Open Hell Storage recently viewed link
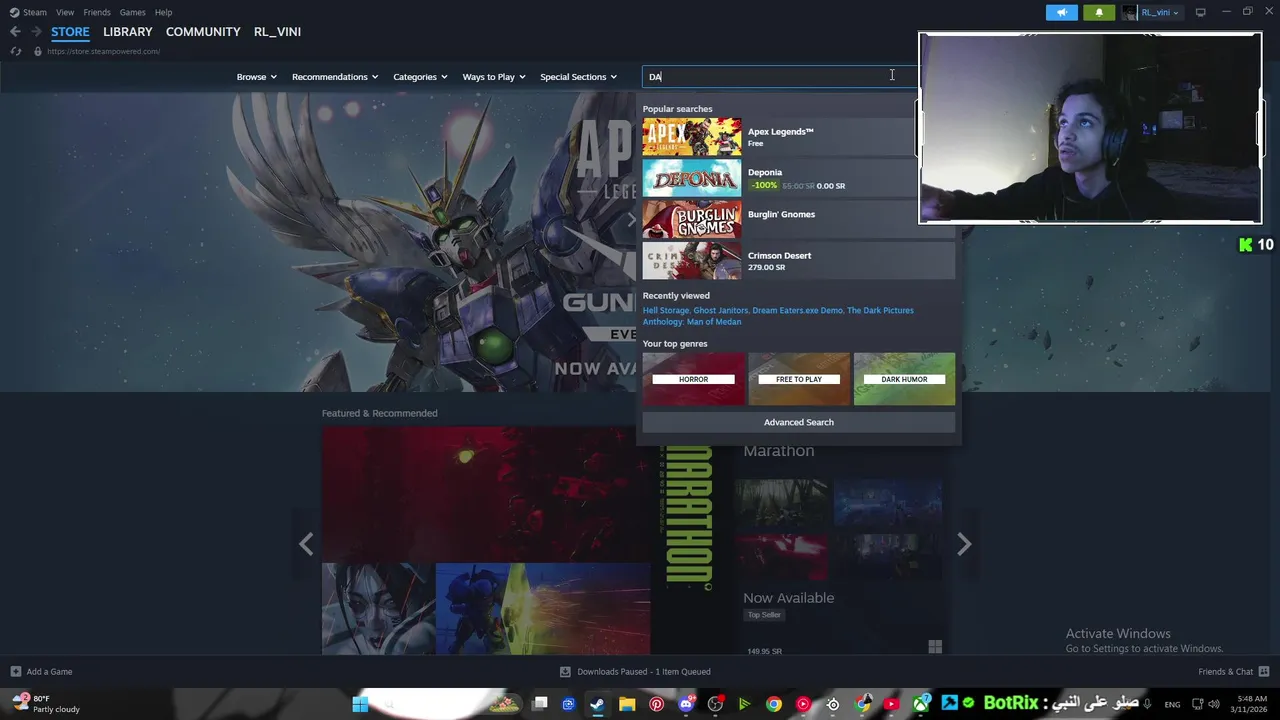The width and height of the screenshot is (1280, 720). coord(665,310)
